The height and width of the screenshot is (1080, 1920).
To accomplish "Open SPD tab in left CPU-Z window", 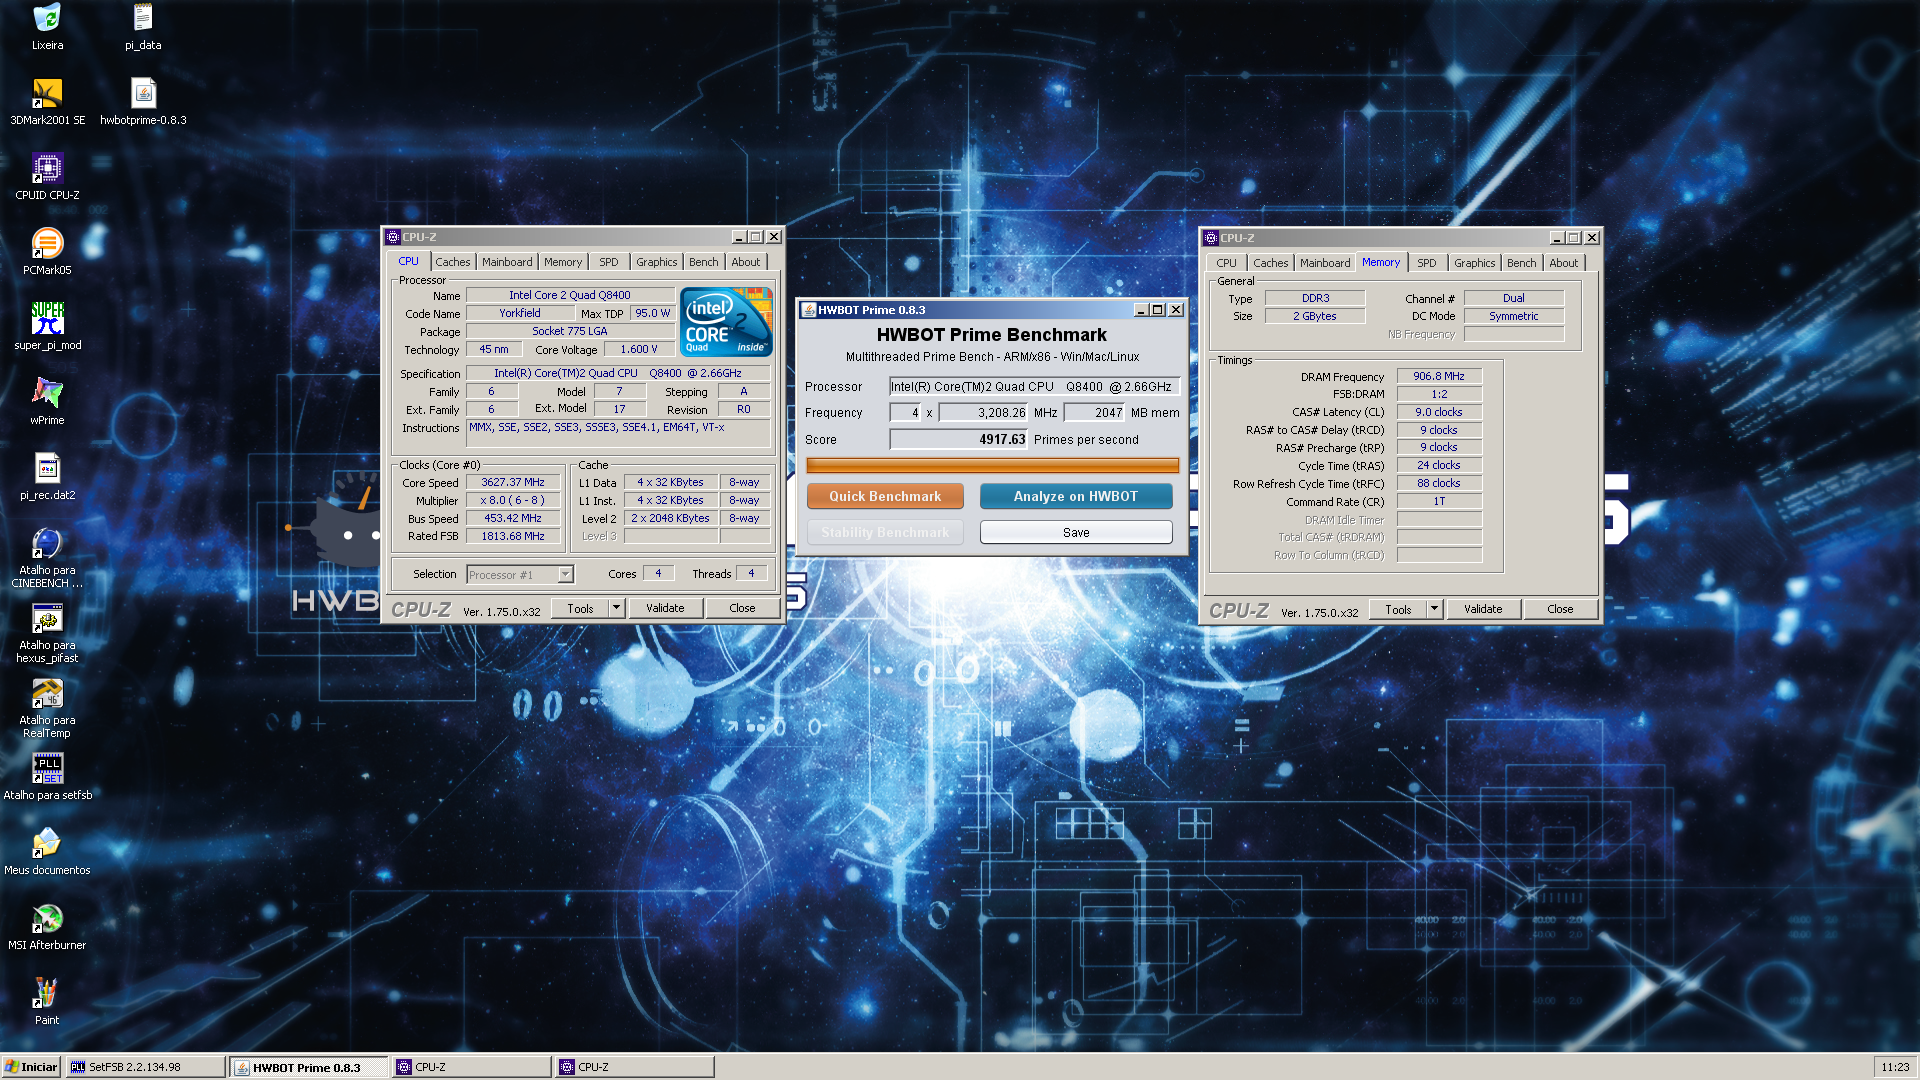I will pos(609,262).
